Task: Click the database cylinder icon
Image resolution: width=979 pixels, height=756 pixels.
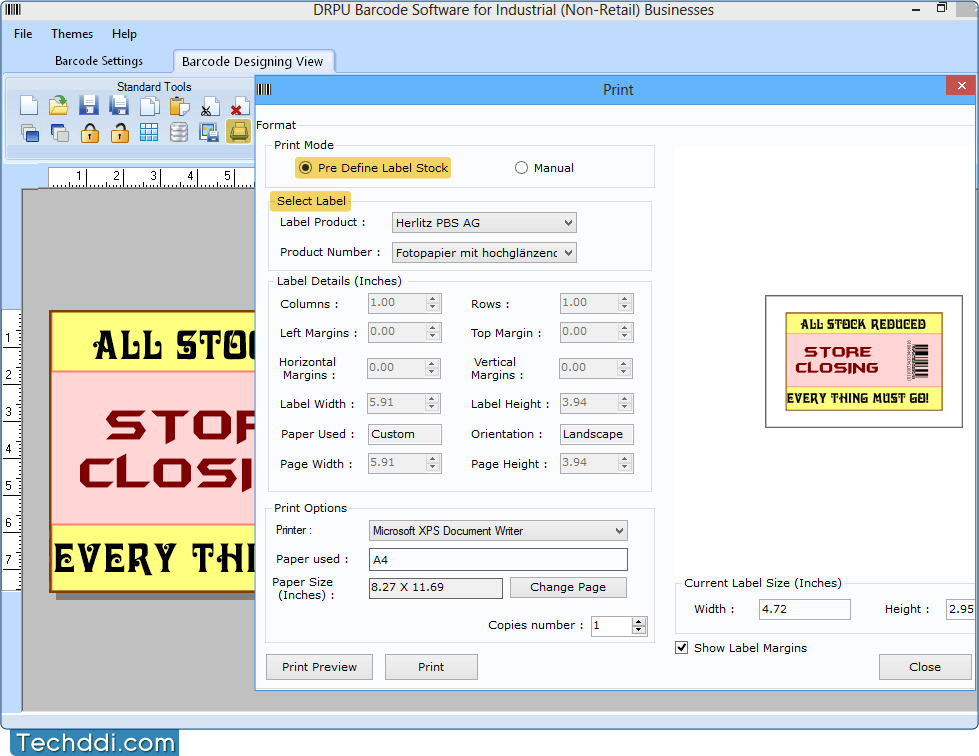Action: pos(179,132)
